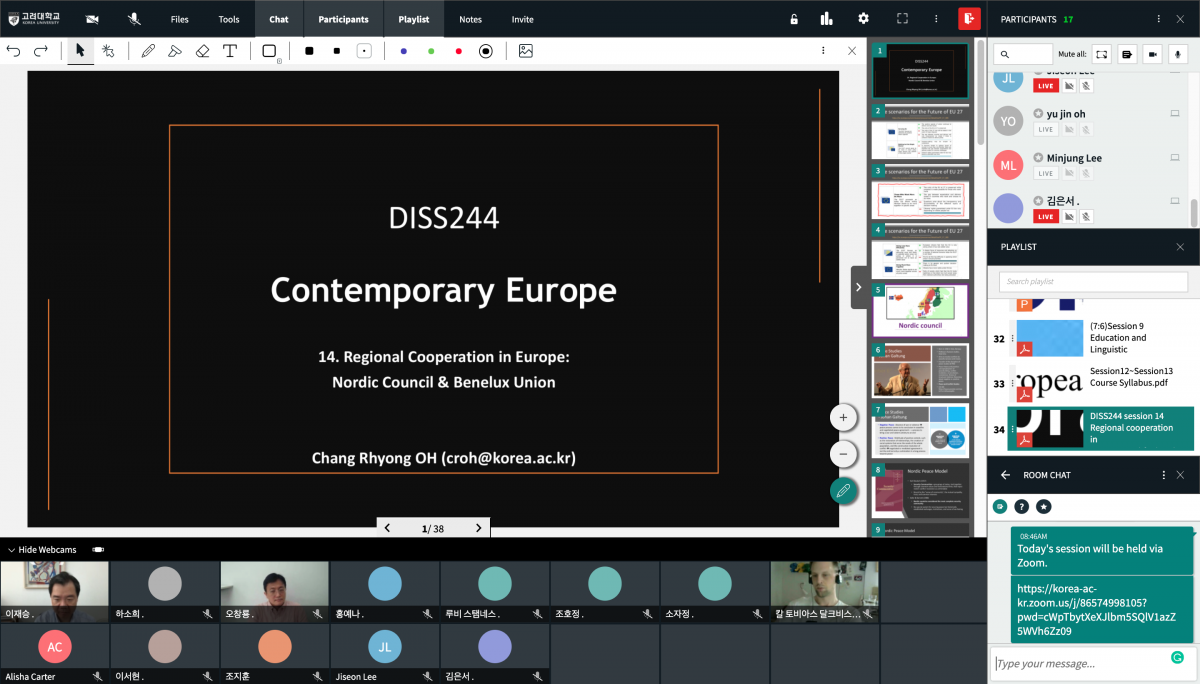Activate the text annotation tool

[230, 51]
